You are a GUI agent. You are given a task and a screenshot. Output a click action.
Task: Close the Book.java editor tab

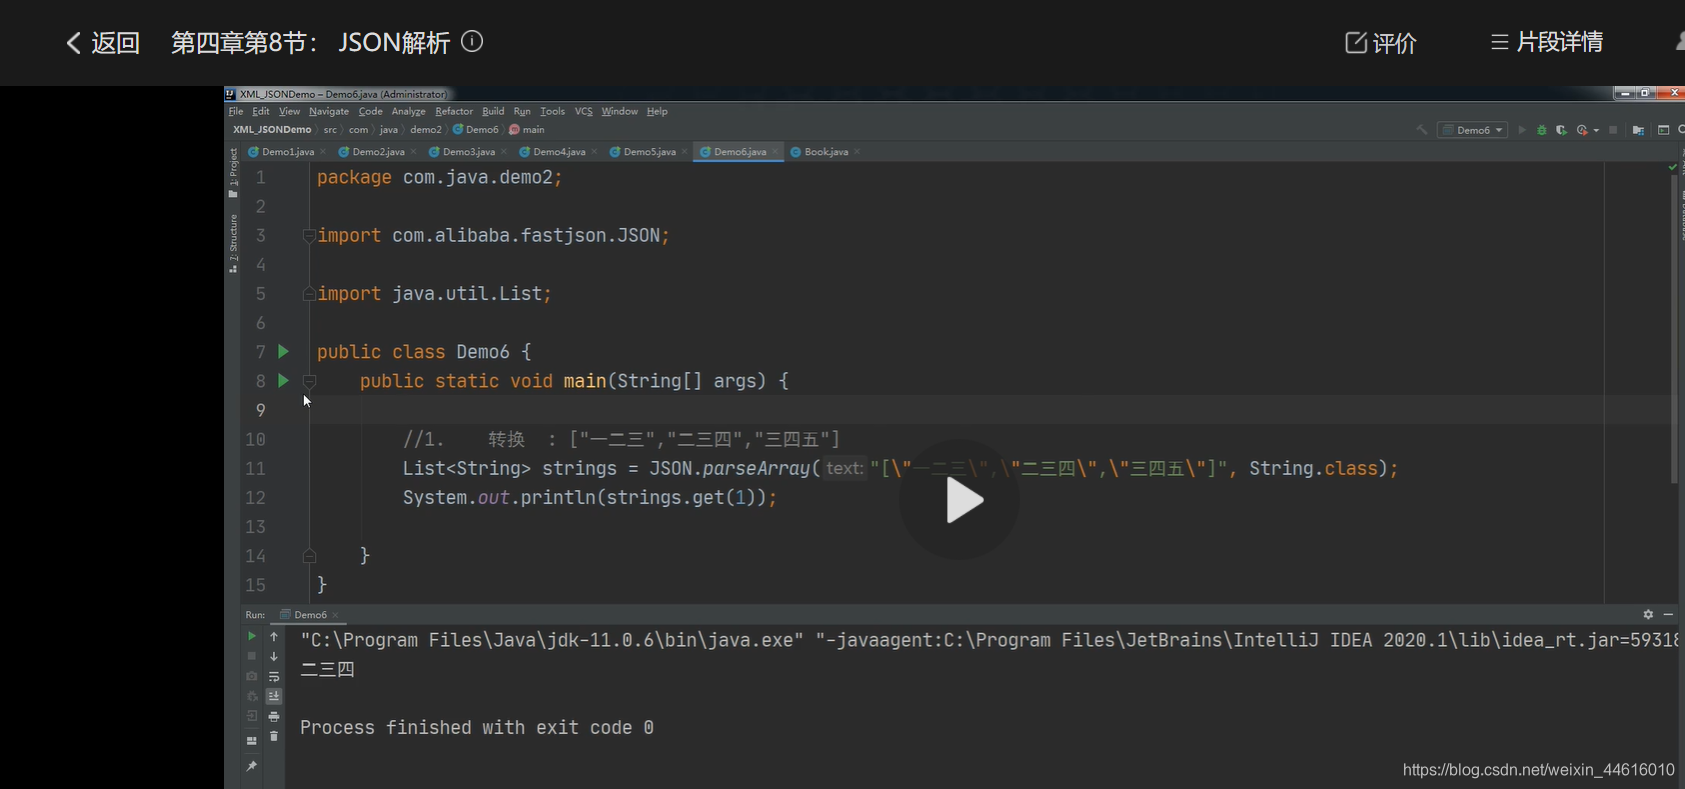coord(857,152)
